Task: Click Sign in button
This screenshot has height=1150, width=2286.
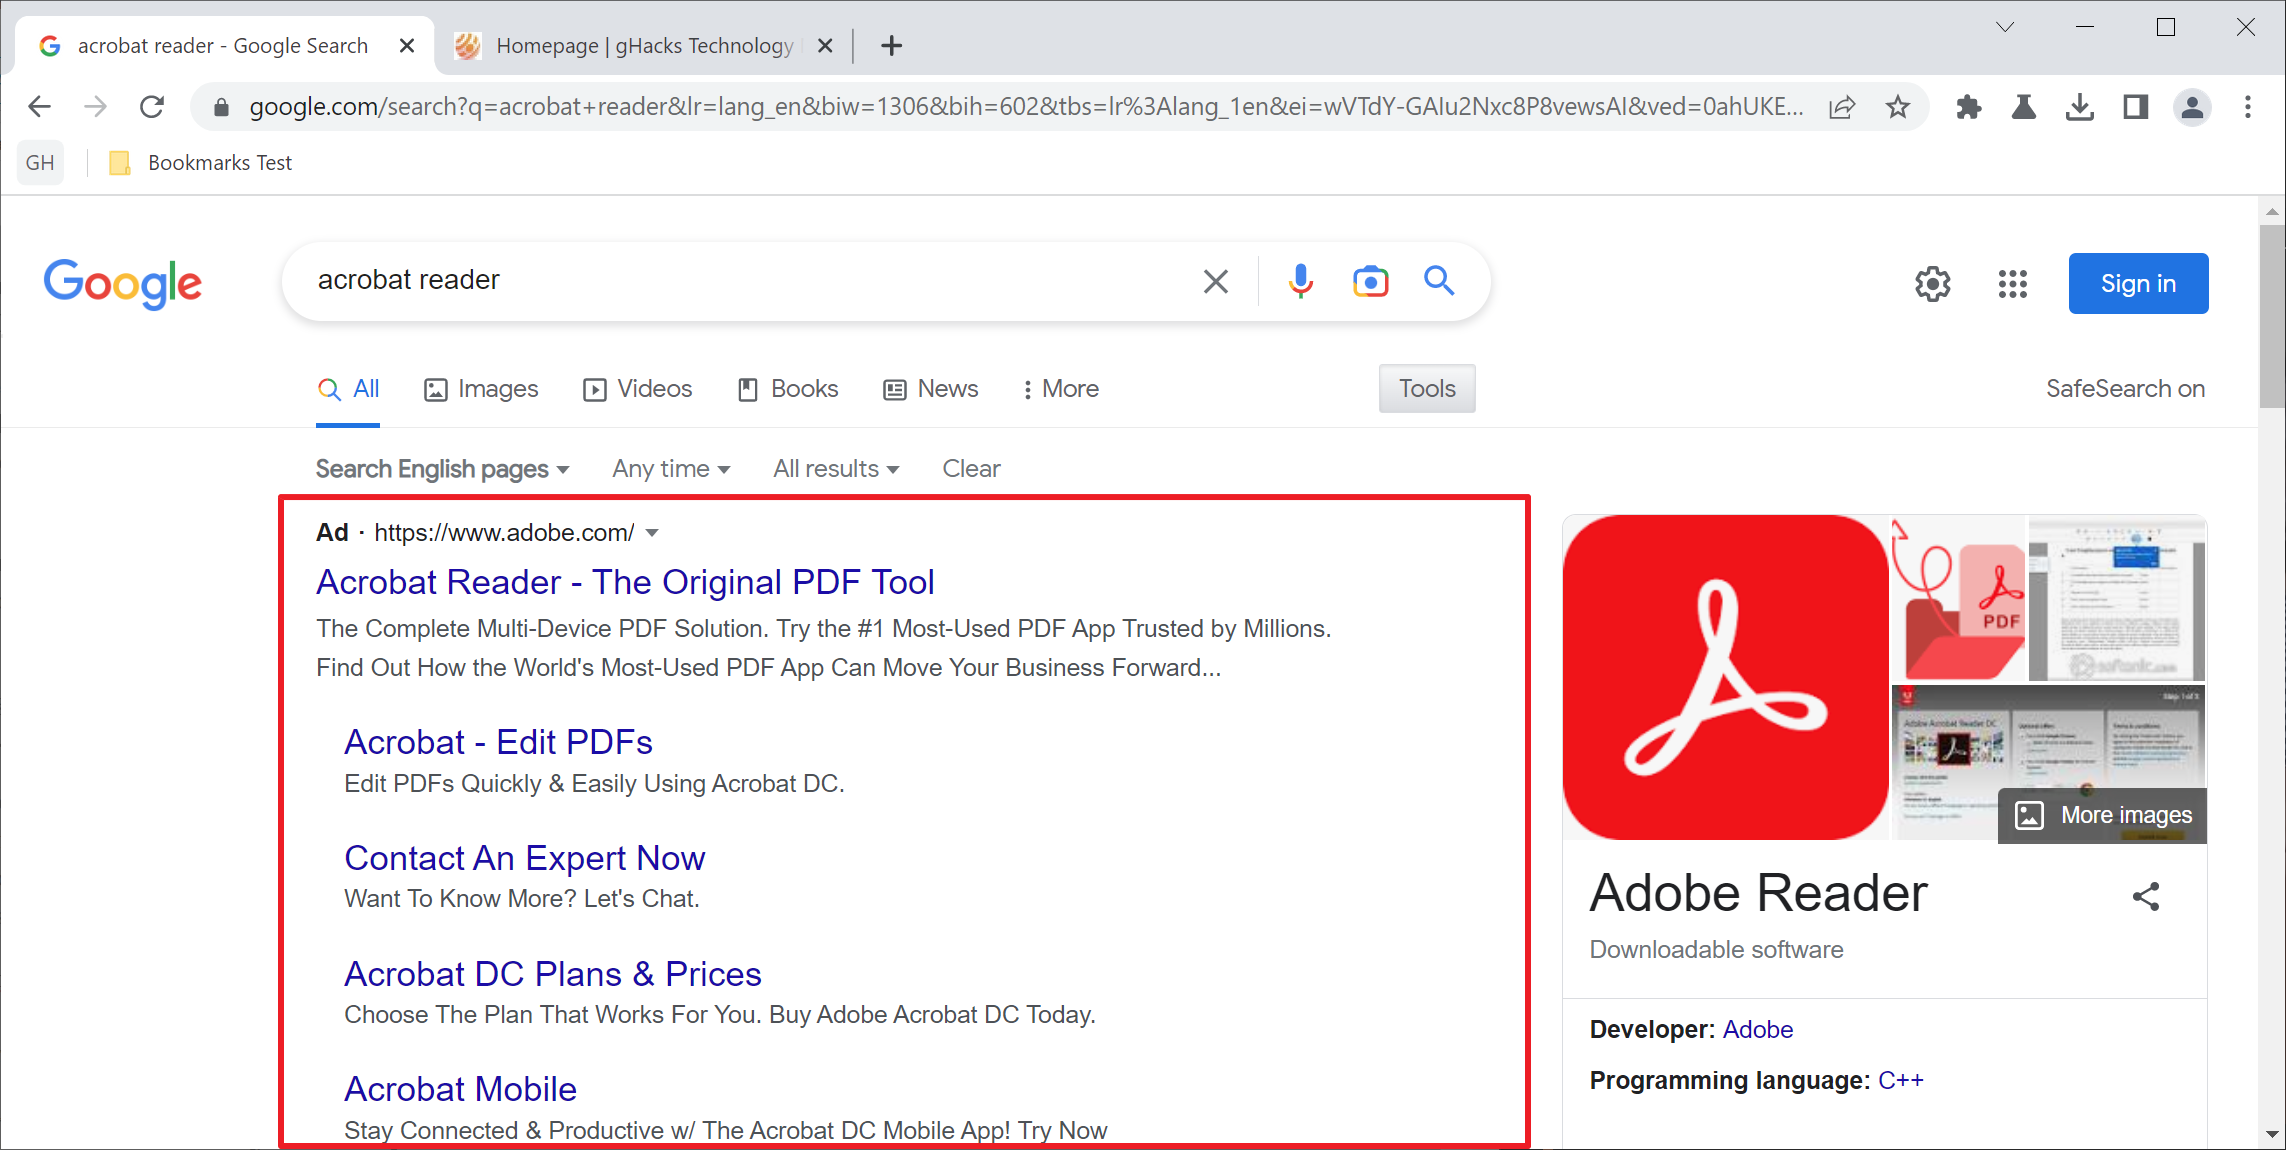Action: click(2139, 282)
